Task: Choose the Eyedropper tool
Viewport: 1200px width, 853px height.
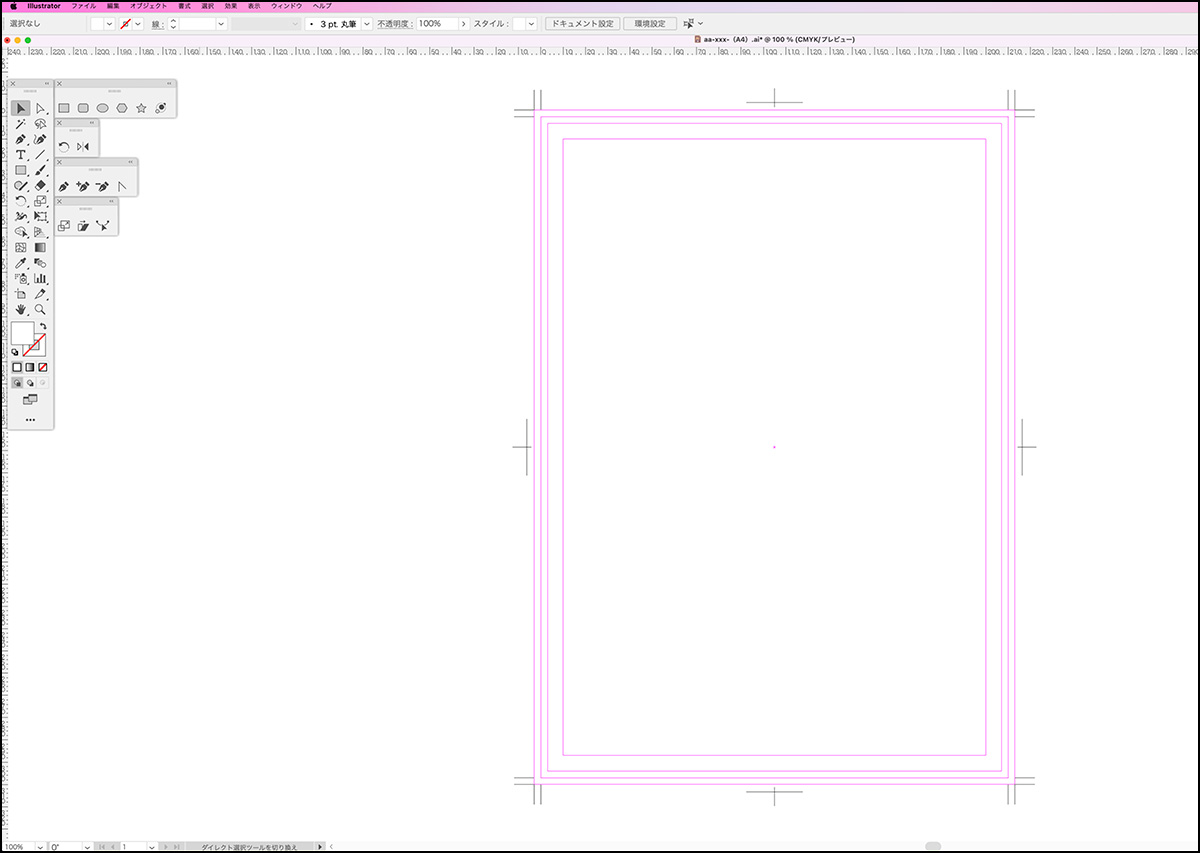Action: (x=20, y=263)
